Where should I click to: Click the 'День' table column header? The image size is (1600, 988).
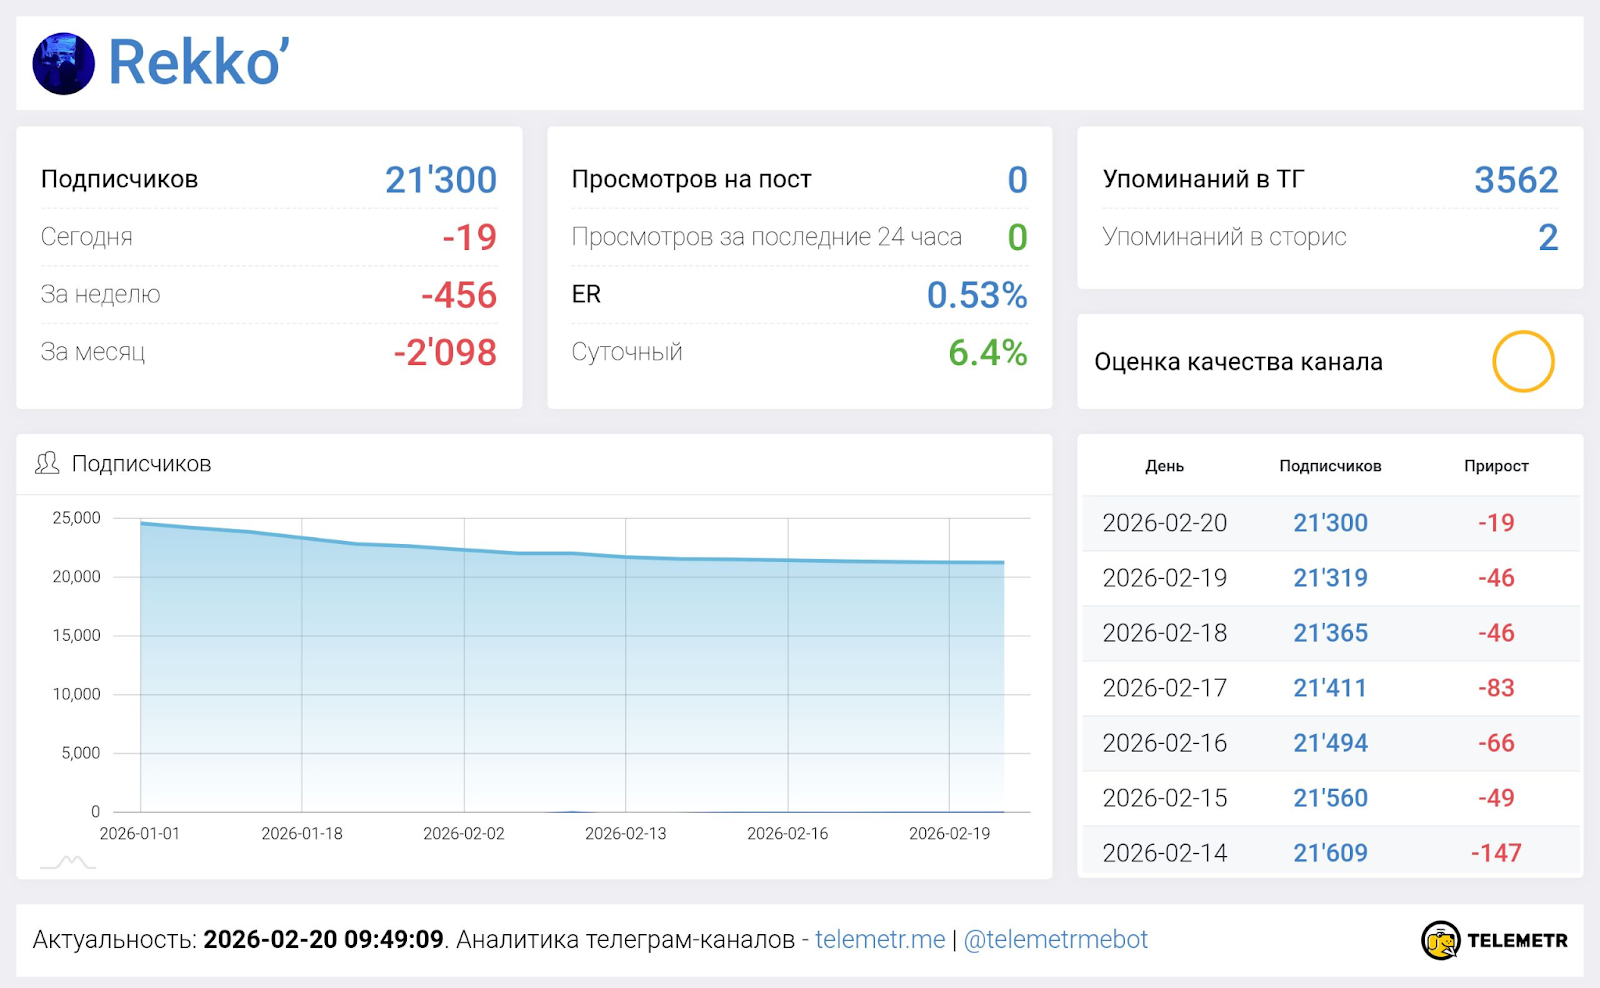tap(1164, 466)
